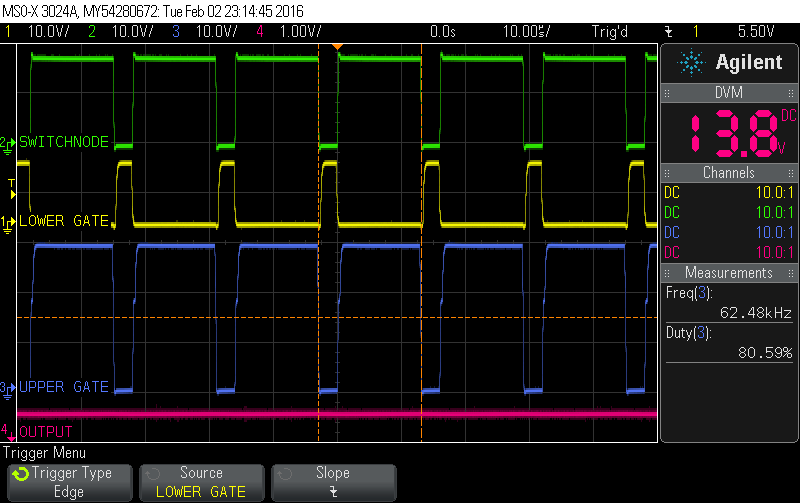800x503 pixels.
Task: Click the green rotate icon on Trigger Type
Action: (21, 474)
